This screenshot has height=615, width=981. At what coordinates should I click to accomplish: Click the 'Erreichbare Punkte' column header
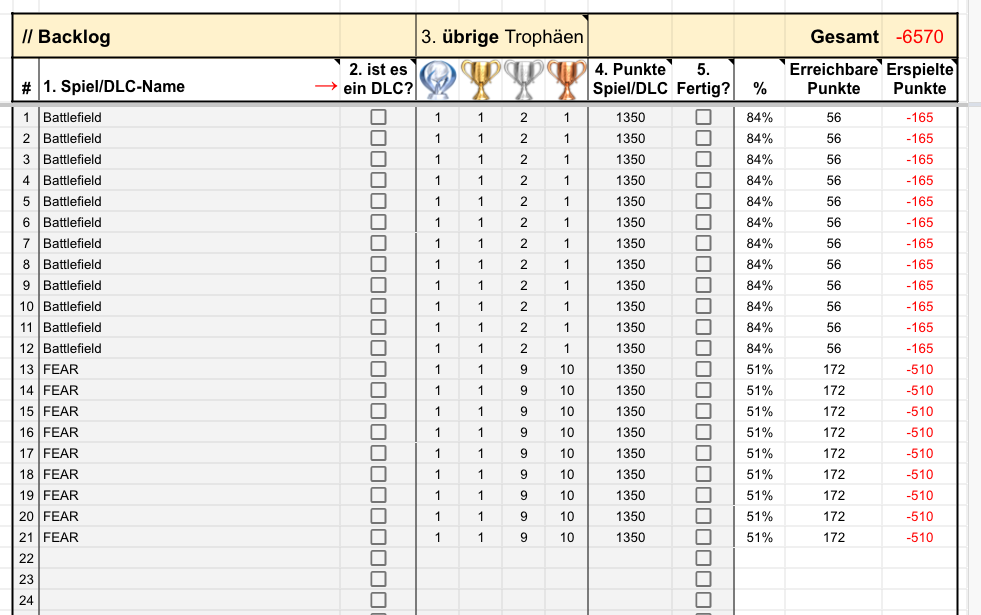tap(833, 79)
